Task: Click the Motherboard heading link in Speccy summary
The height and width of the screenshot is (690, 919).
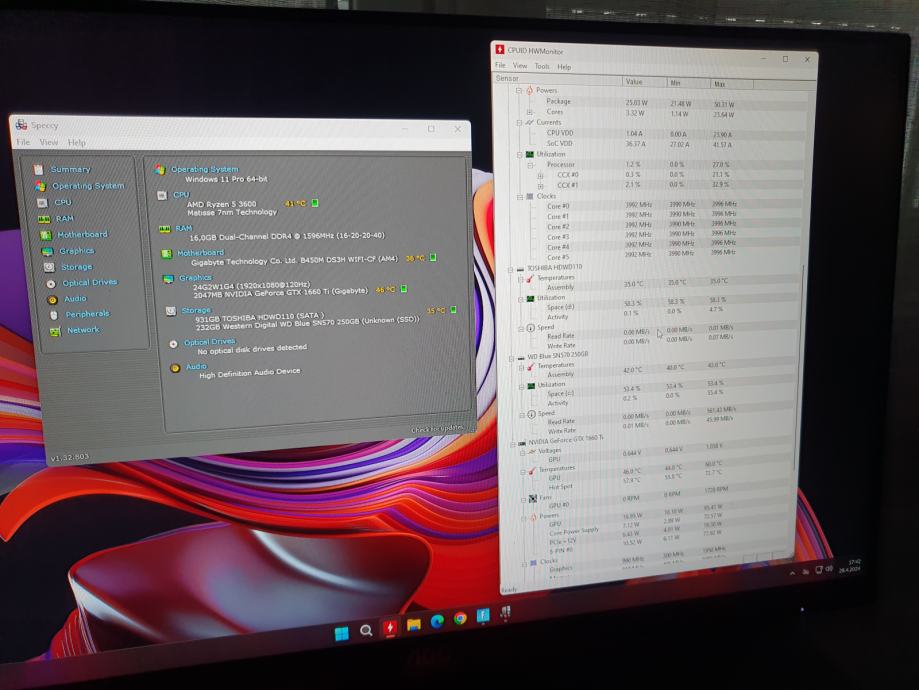Action: coord(200,253)
